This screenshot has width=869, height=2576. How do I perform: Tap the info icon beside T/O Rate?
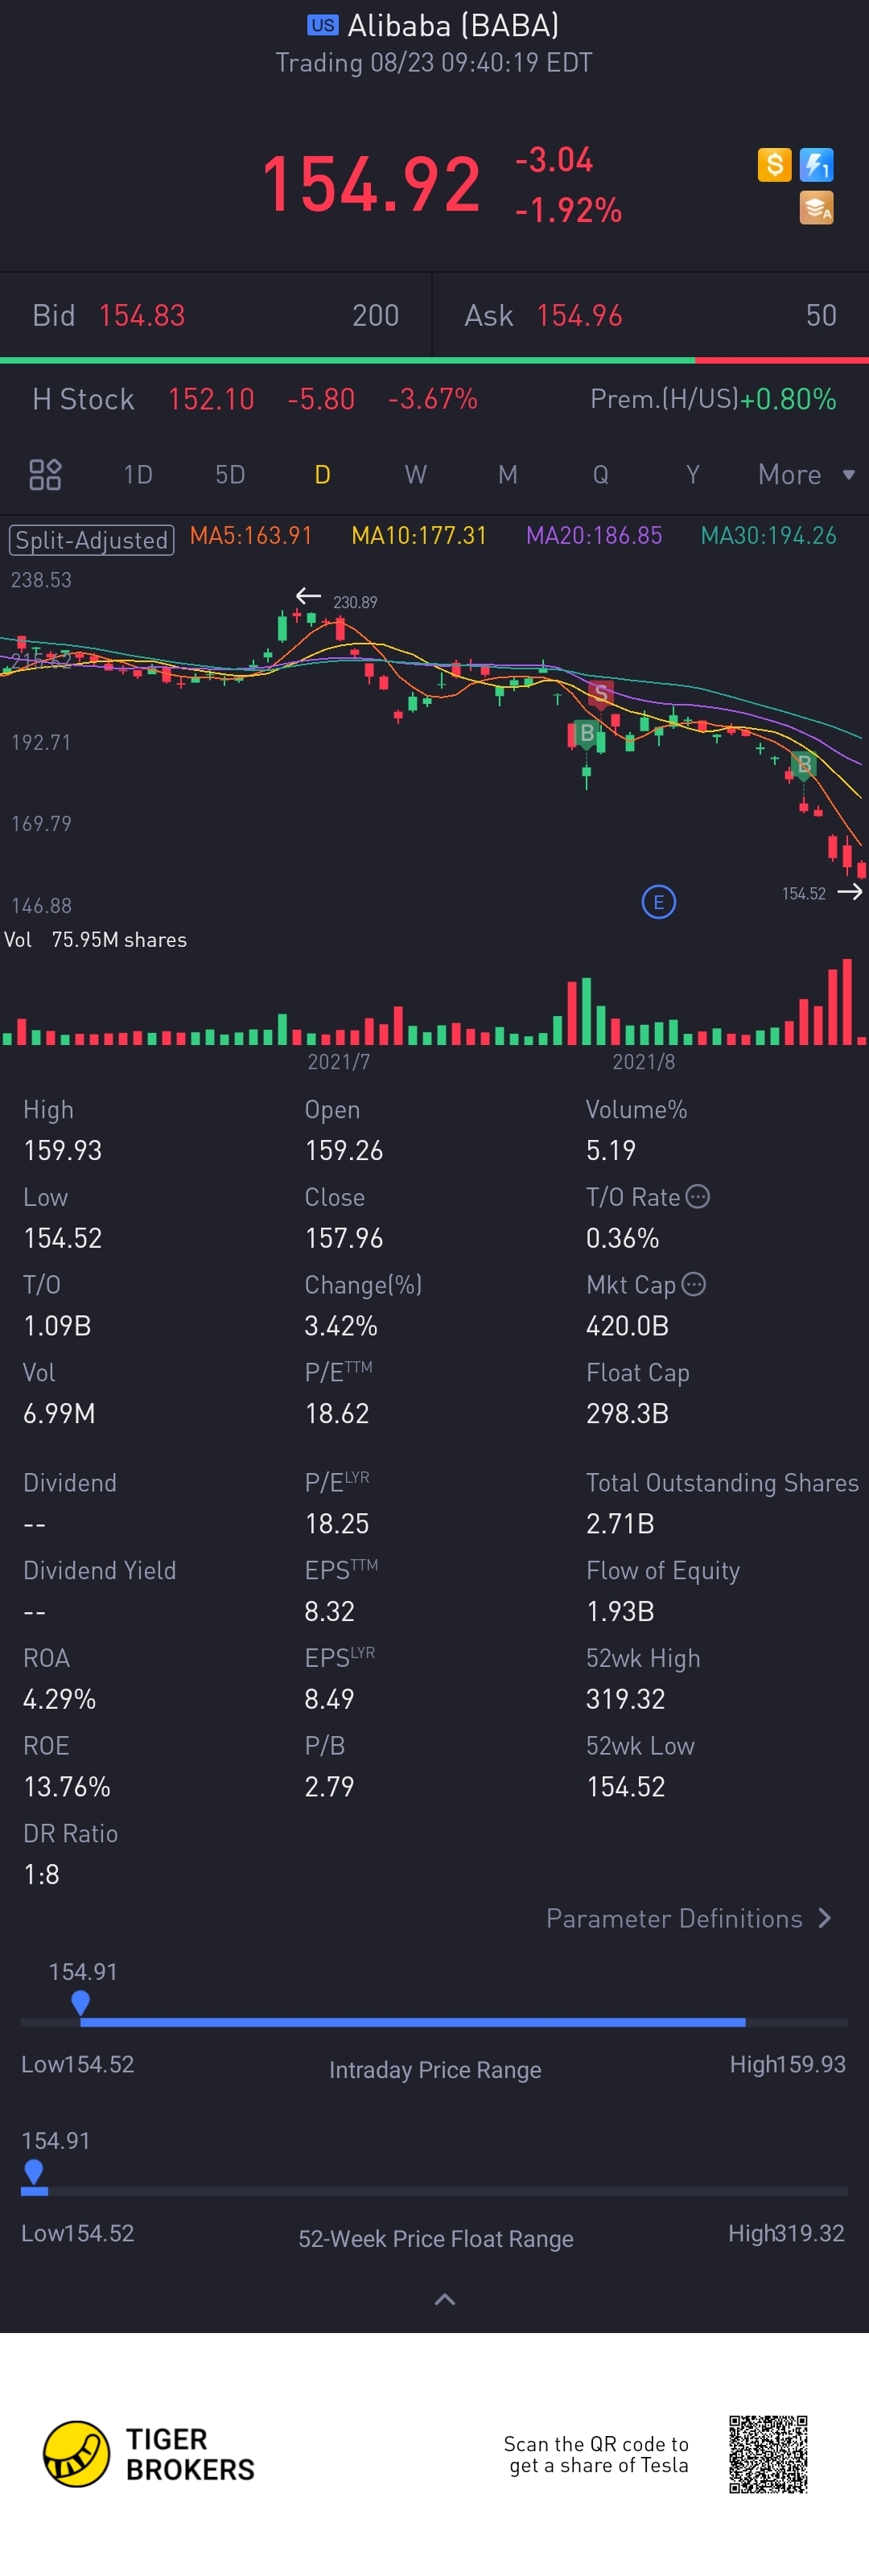pos(698,1196)
